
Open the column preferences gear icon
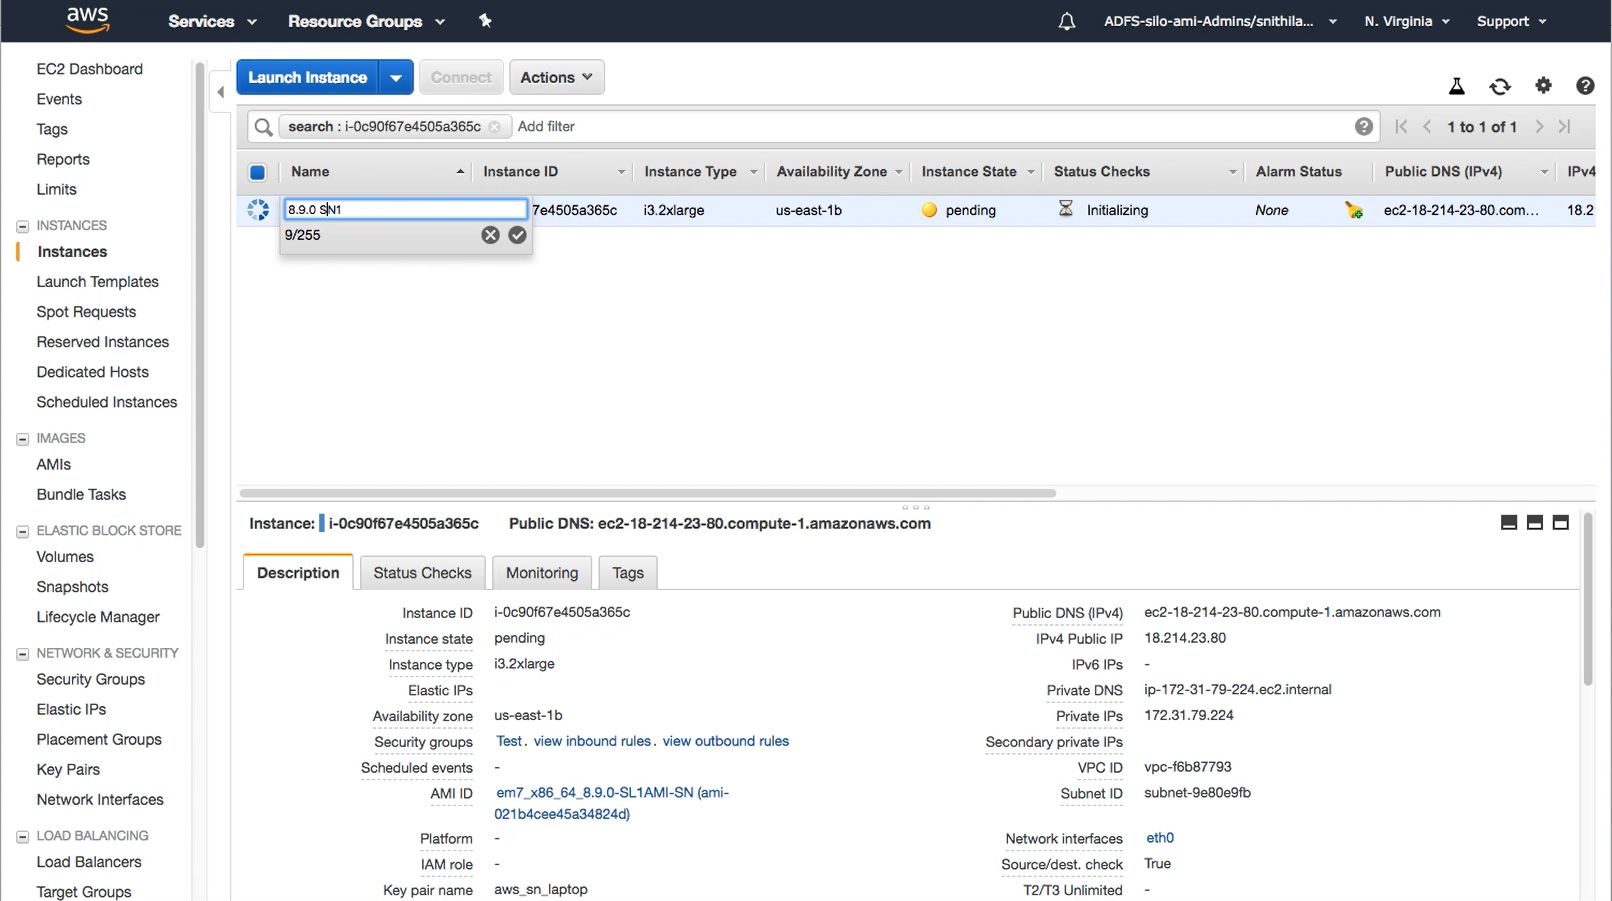click(1543, 86)
